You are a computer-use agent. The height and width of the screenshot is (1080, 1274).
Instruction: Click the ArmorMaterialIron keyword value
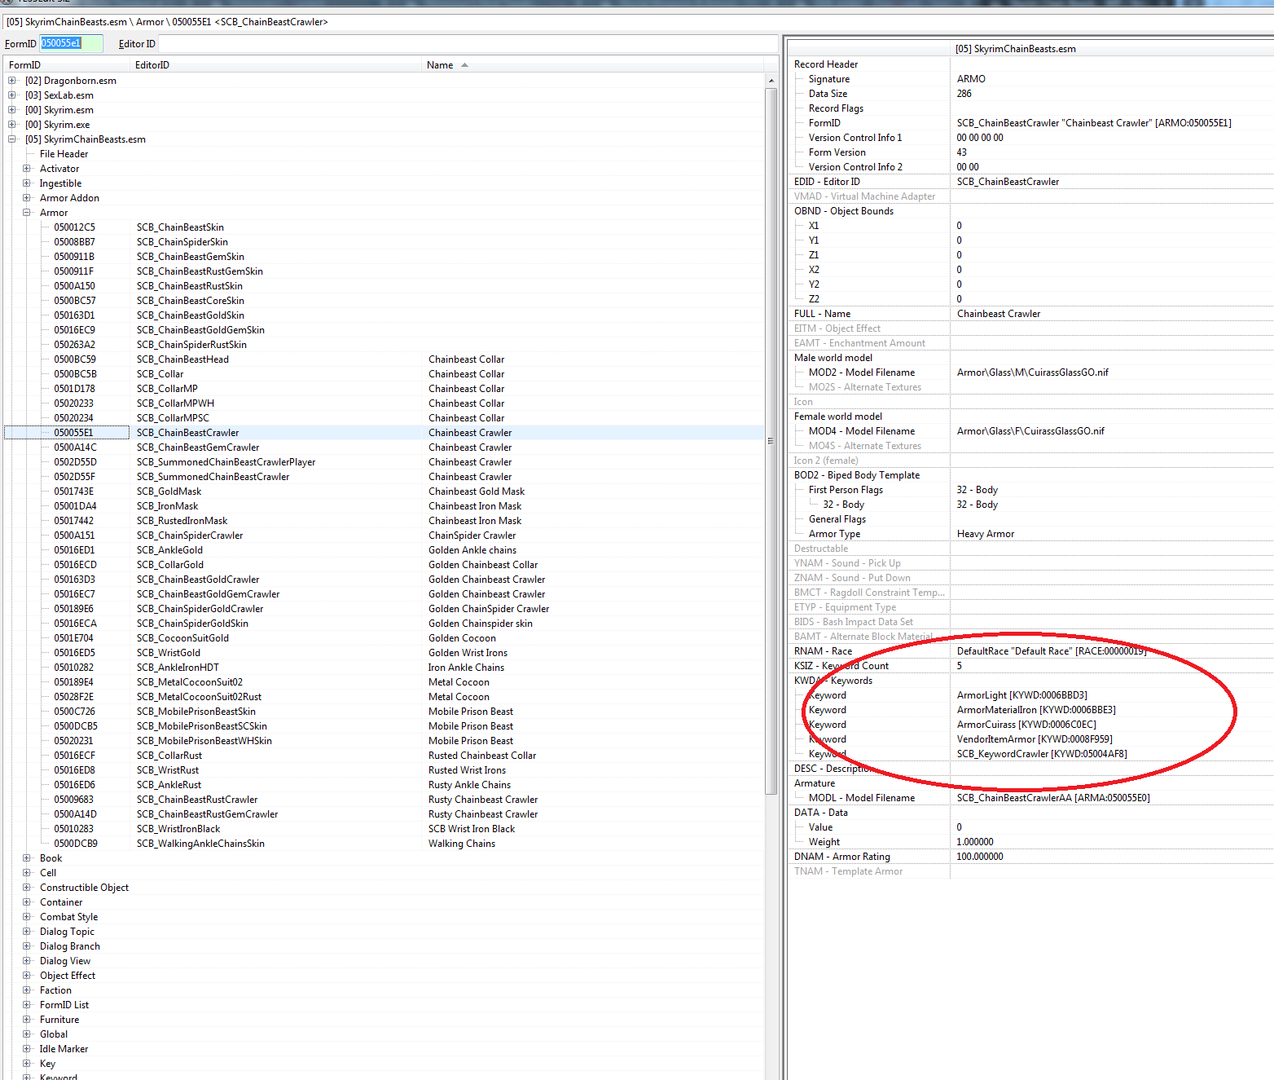click(1036, 710)
